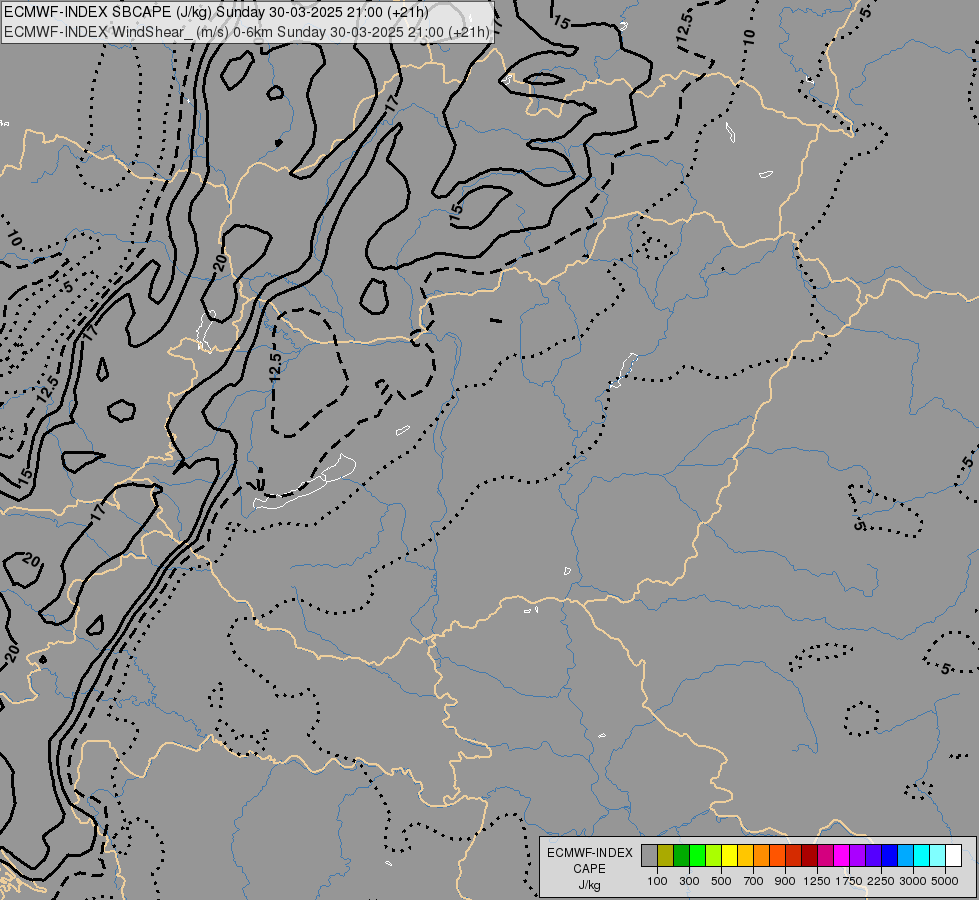Click the dark green CAPE legend swatch

point(682,856)
